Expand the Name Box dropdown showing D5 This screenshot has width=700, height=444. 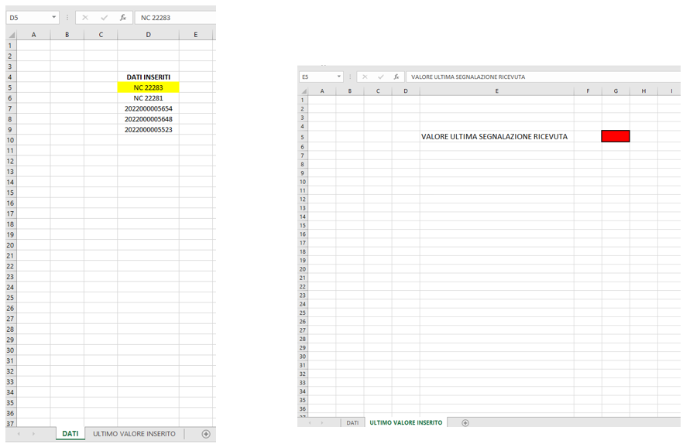click(54, 18)
